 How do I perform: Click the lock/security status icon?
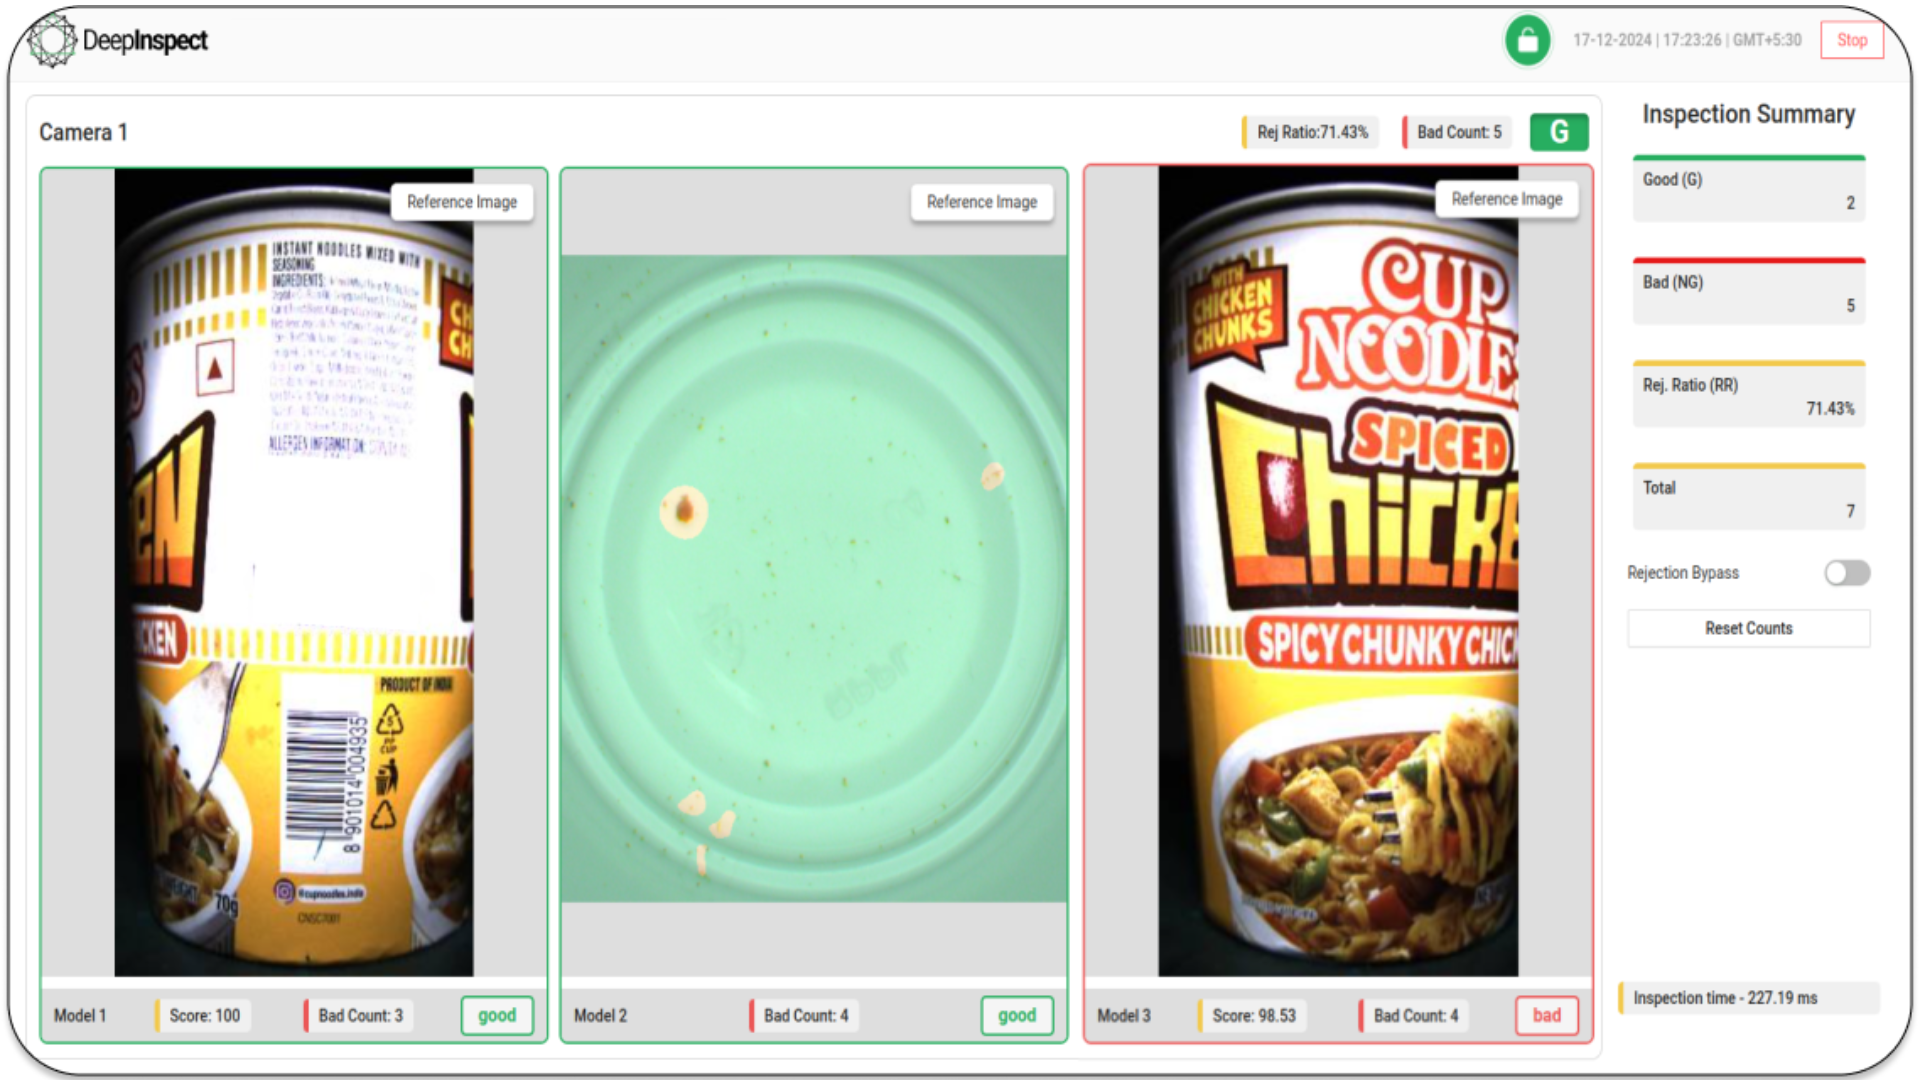pos(1526,40)
